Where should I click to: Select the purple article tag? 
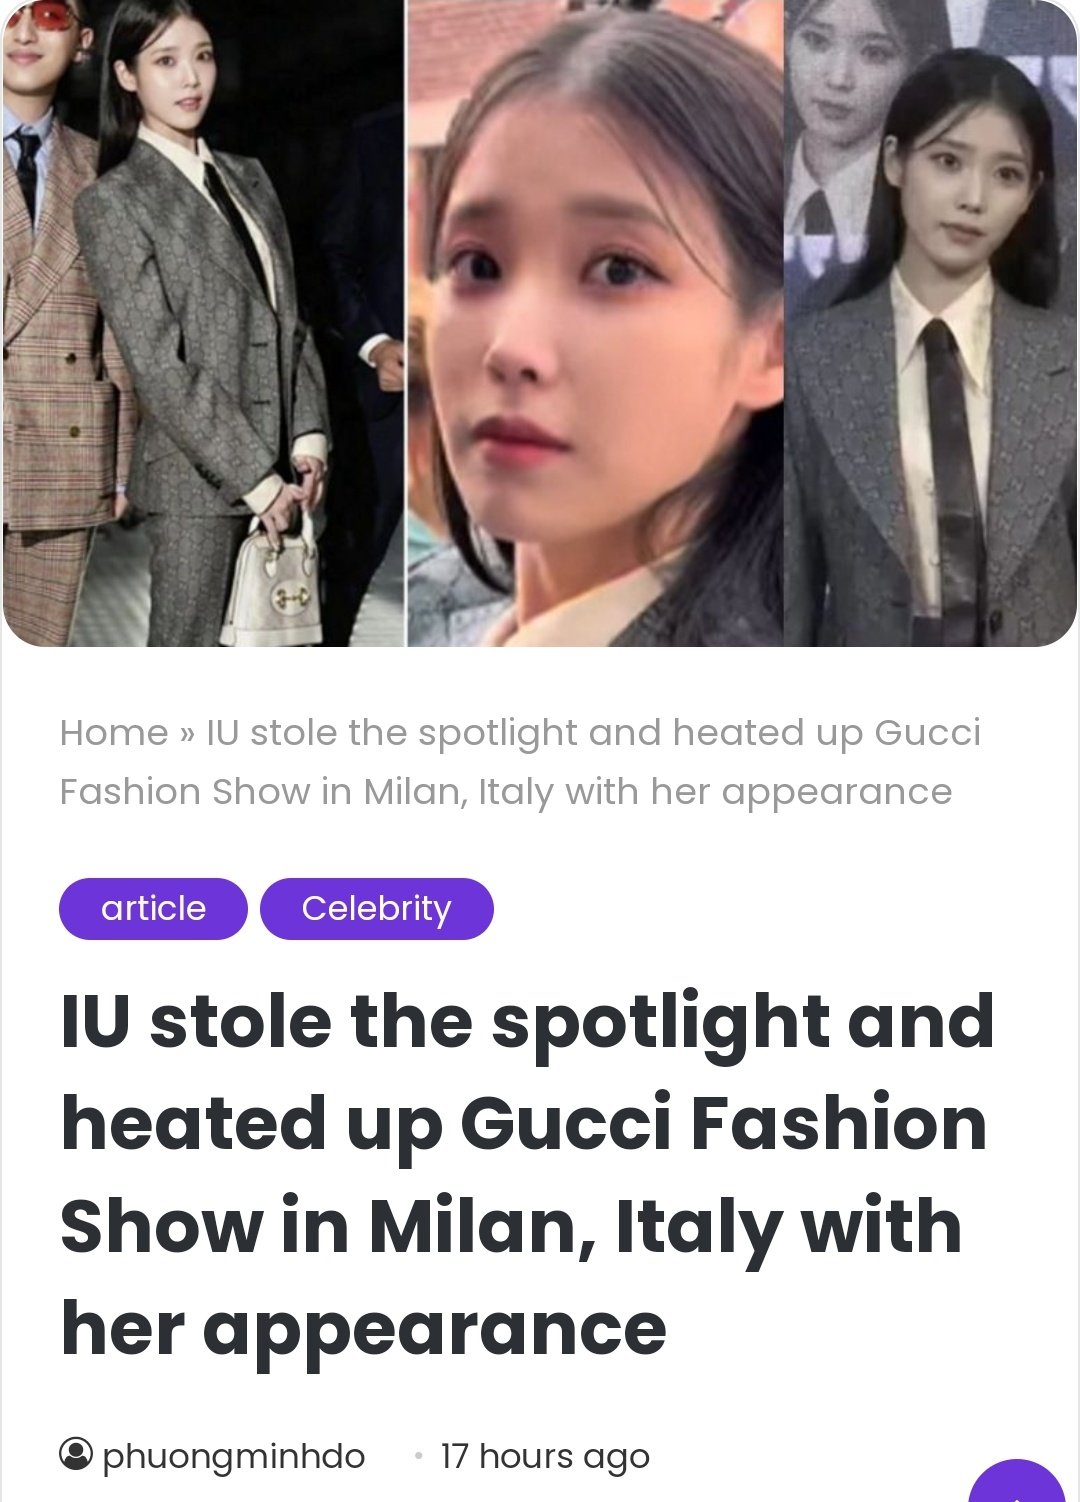tap(153, 909)
